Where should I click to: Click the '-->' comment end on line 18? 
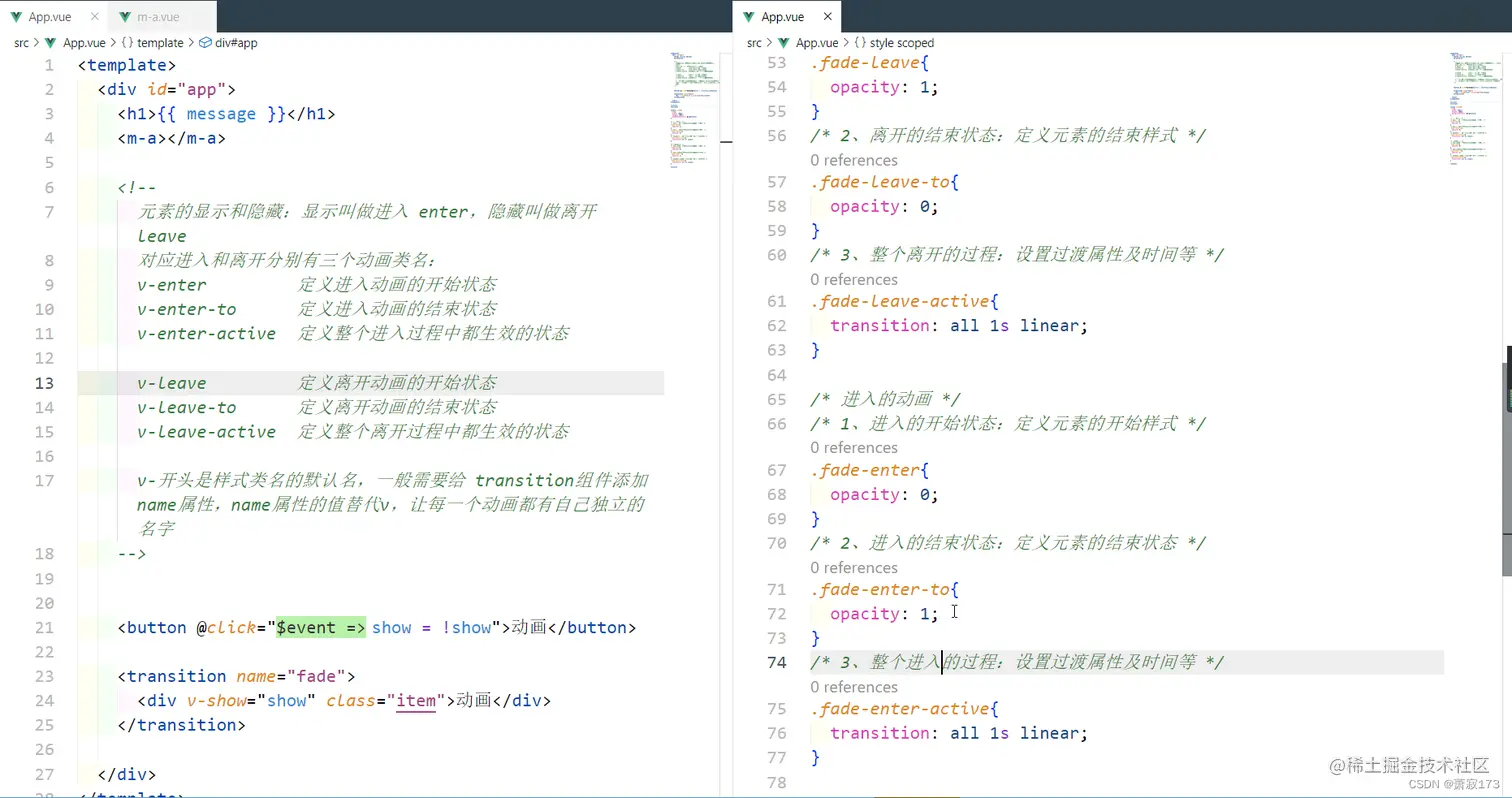point(132,554)
